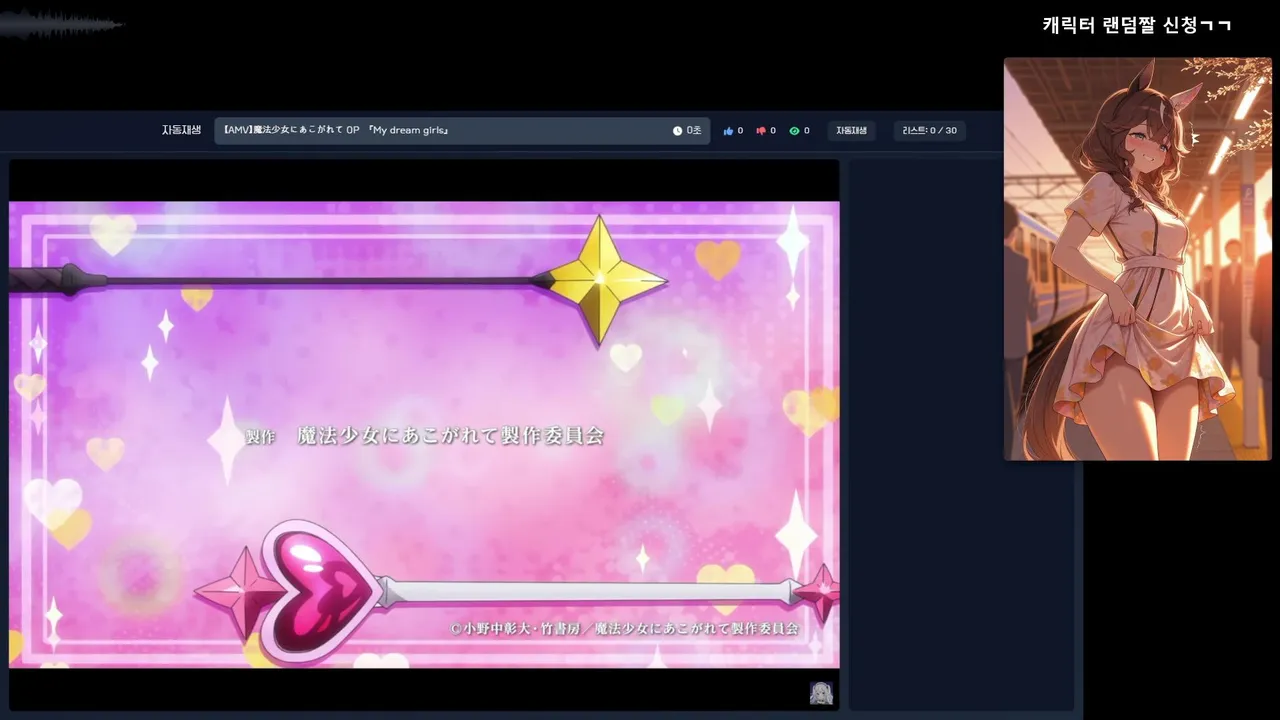Open the 리스트: 0 / 30 playlist button

click(929, 131)
